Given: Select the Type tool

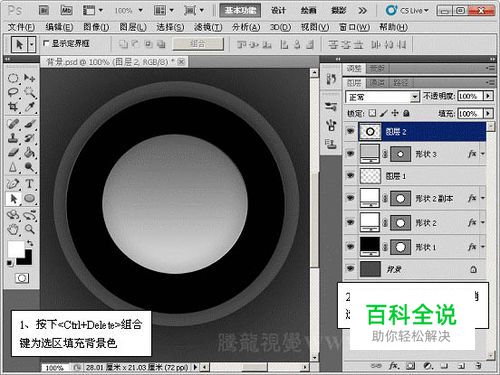Looking at the screenshot, I should coord(29,184).
